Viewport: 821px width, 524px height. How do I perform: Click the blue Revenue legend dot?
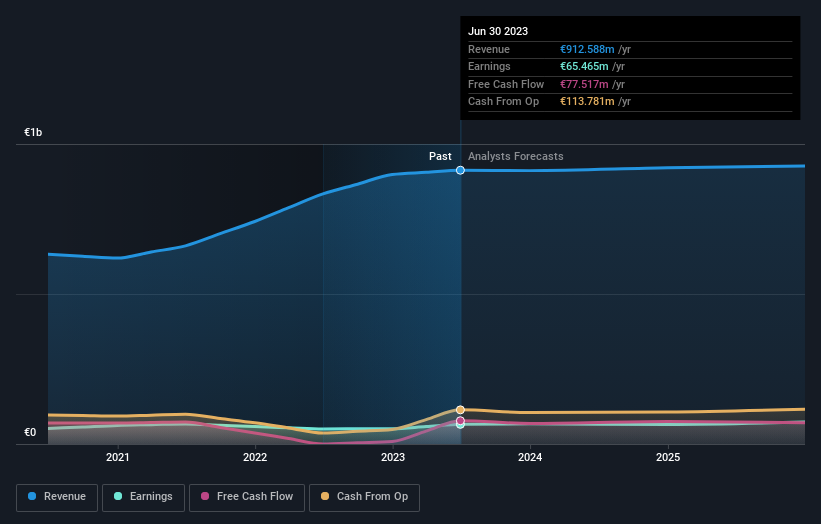[x=32, y=496]
